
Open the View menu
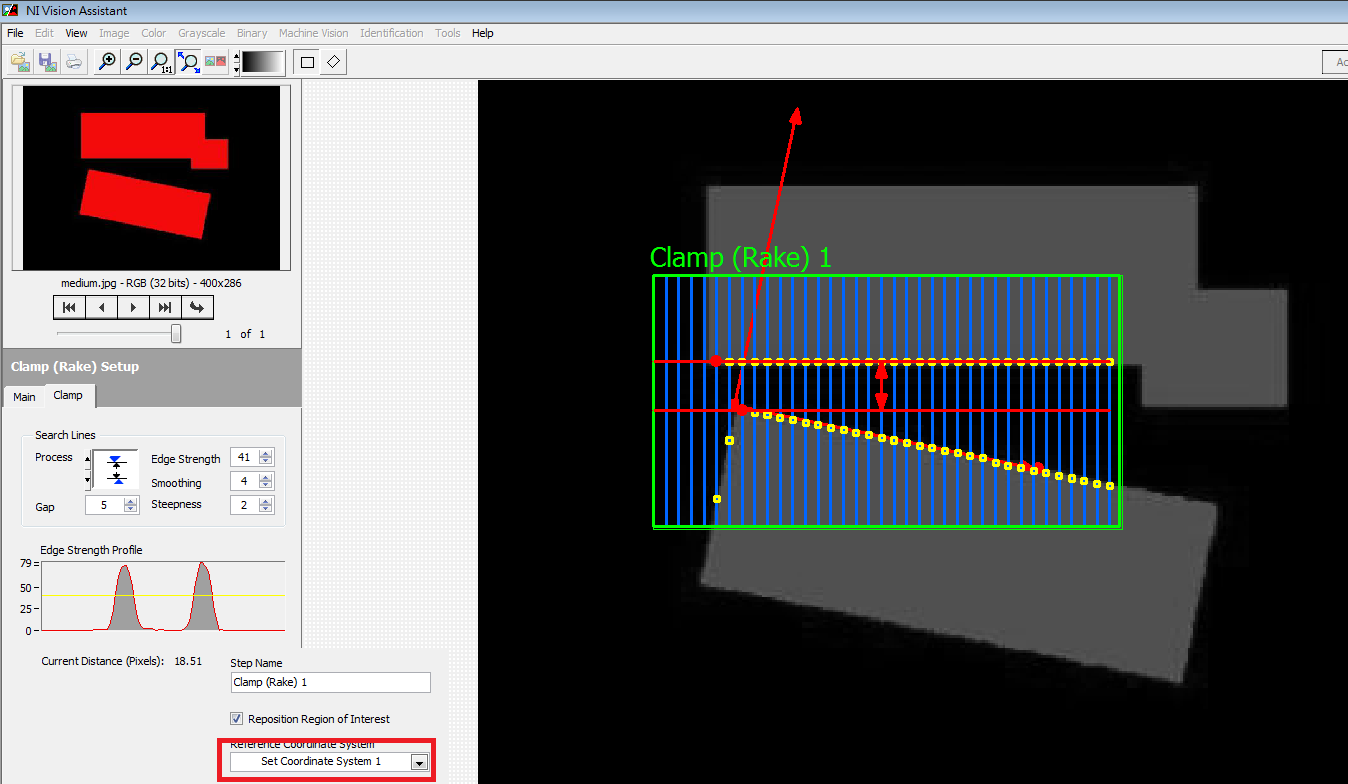point(77,33)
